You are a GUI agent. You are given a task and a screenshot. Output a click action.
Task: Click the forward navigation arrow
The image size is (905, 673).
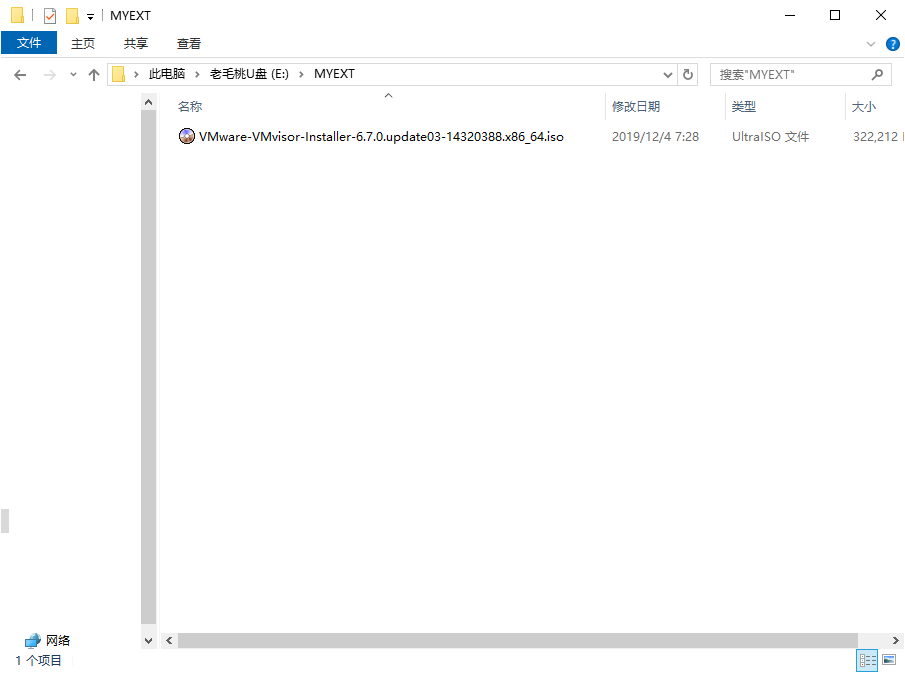point(50,74)
